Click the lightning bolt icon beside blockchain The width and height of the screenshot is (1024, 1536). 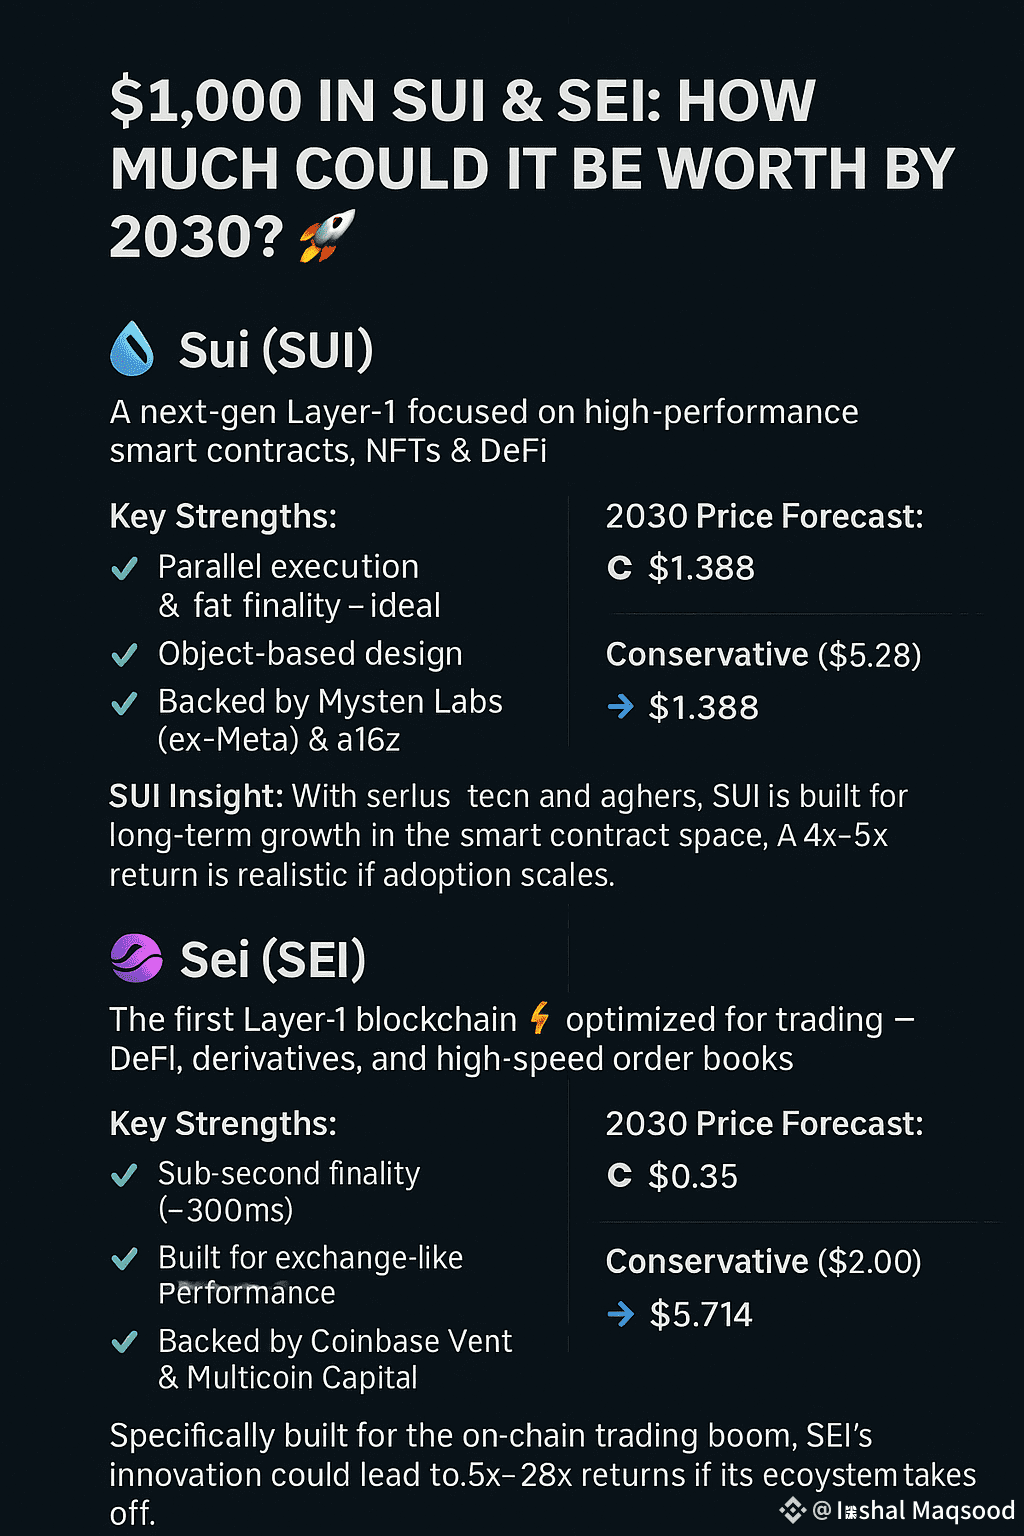point(540,1018)
